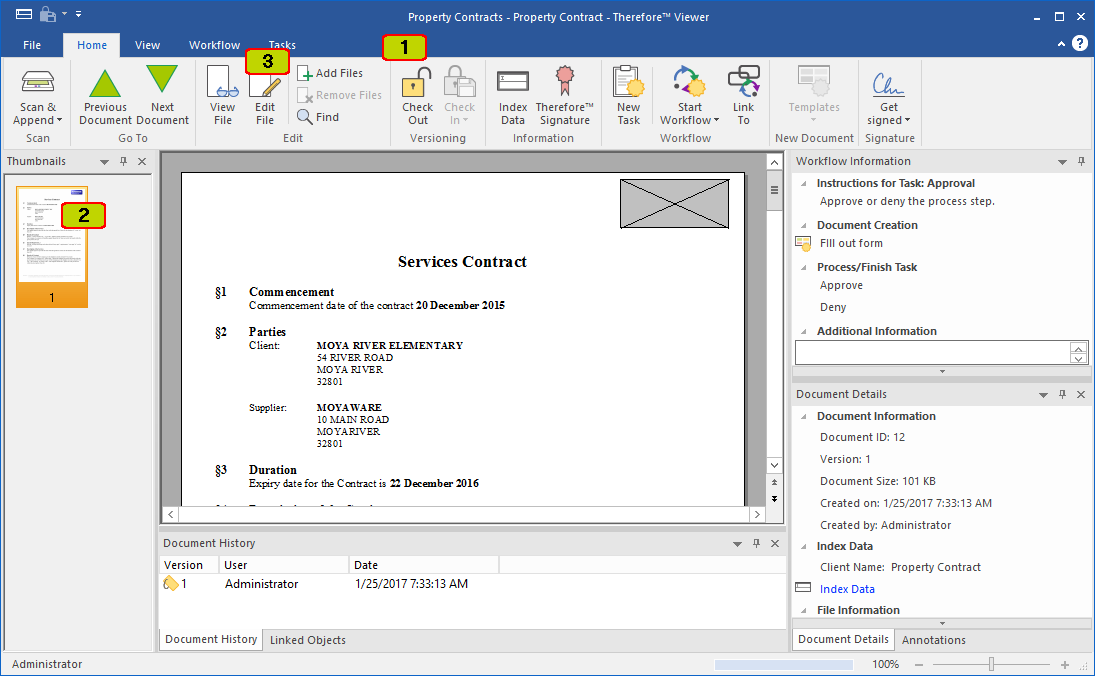The image size is (1095, 676).
Task: Select the Scan & Append tool
Action: [x=37, y=95]
